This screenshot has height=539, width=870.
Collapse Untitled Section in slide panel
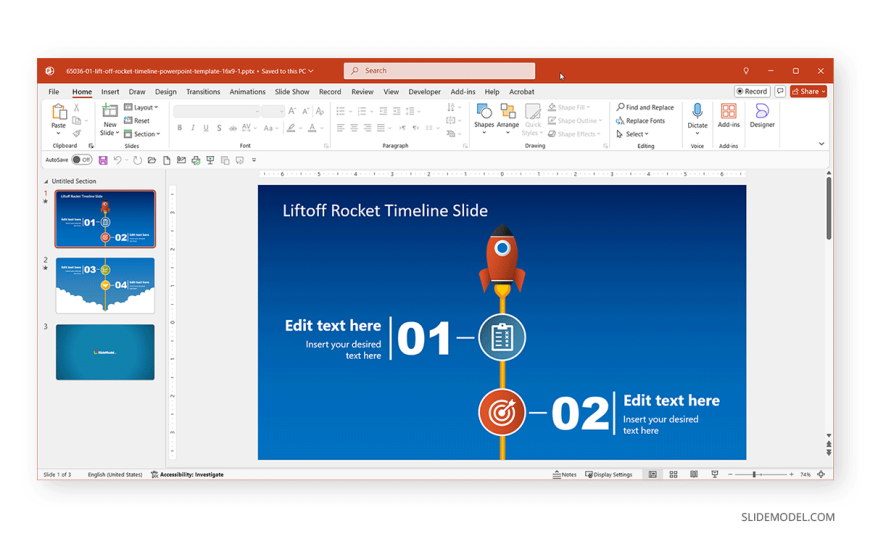click(x=46, y=182)
